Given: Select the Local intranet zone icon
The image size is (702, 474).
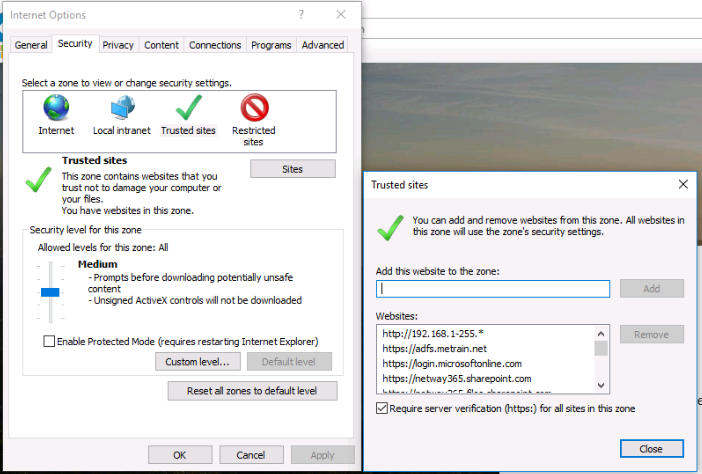Looking at the screenshot, I should [x=122, y=108].
